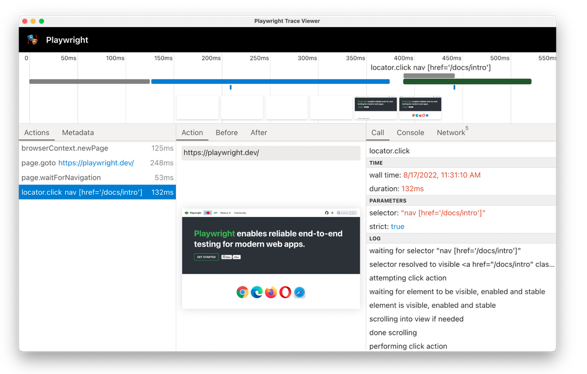Image resolution: width=587 pixels, height=374 pixels.
Task: Click the snapshot URL address field
Action: click(x=271, y=153)
